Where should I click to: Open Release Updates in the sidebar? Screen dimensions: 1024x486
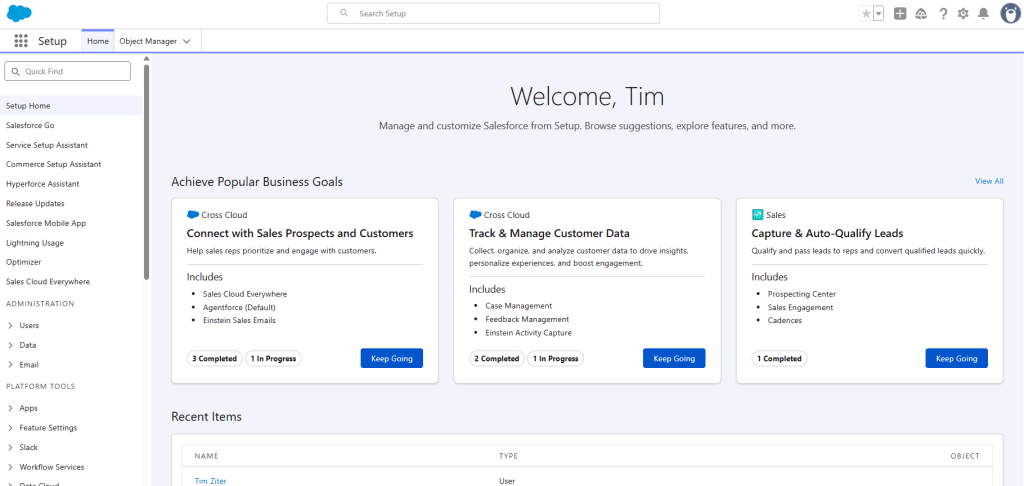(x=35, y=203)
